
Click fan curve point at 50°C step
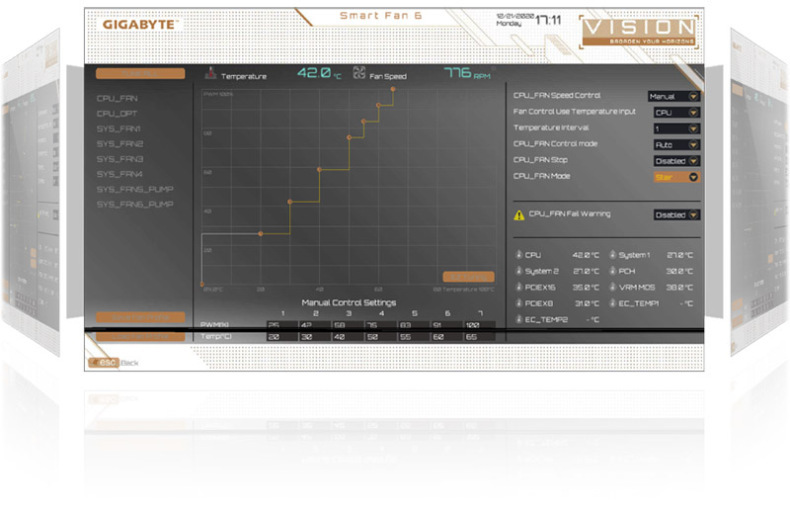(349, 137)
